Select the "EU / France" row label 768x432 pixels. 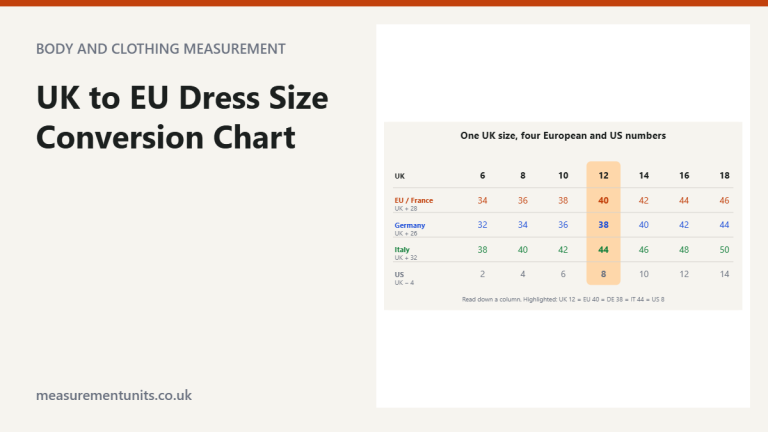pos(413,200)
